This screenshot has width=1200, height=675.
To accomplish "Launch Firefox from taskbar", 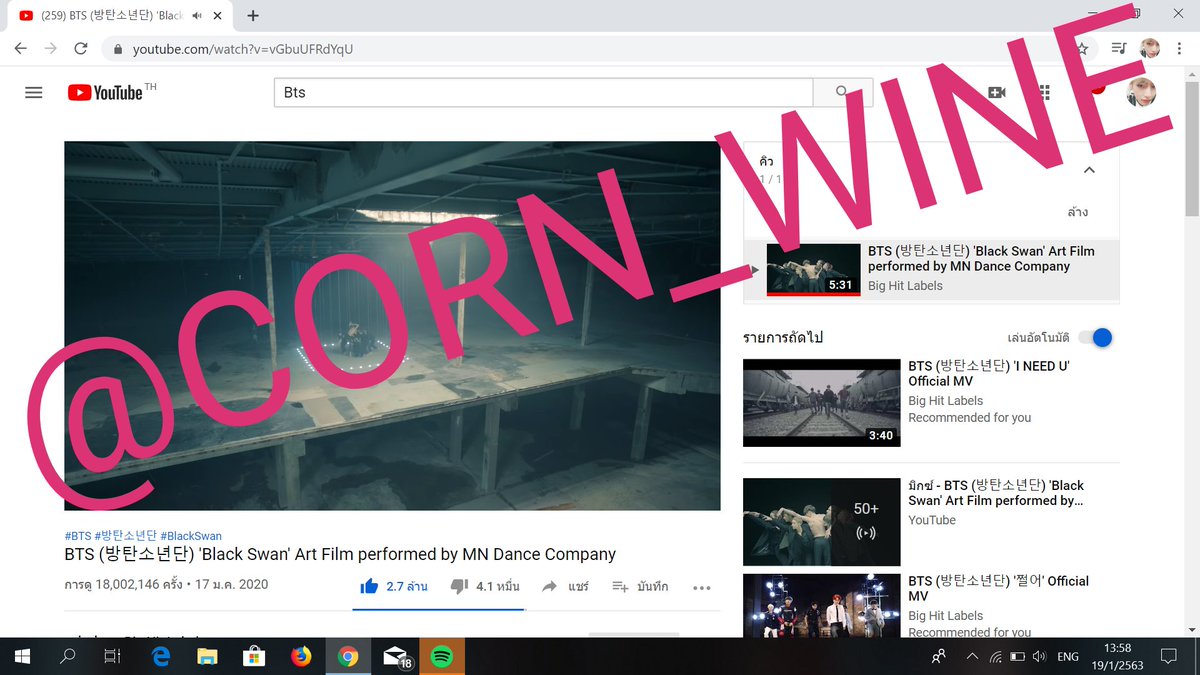I will (x=301, y=656).
